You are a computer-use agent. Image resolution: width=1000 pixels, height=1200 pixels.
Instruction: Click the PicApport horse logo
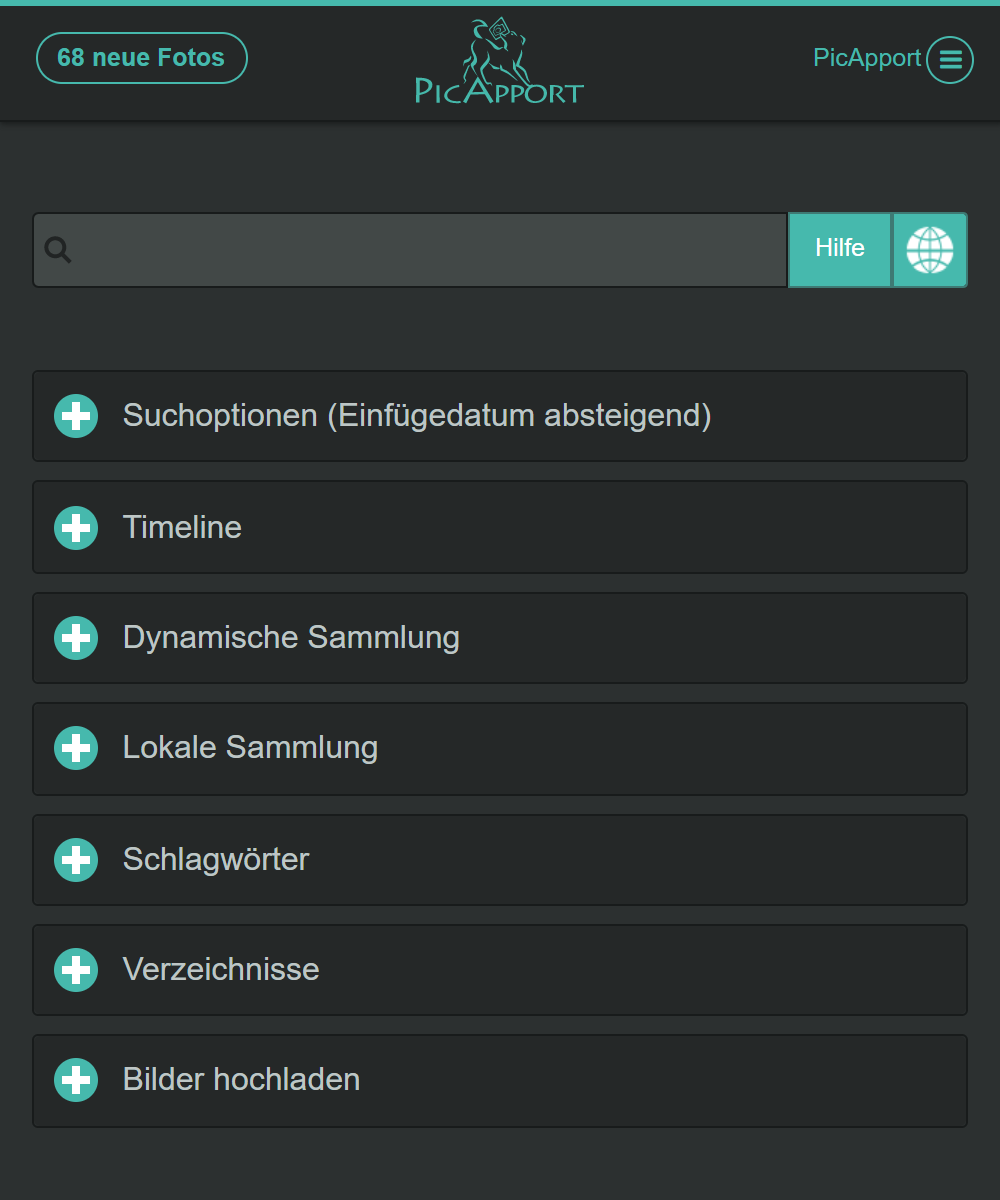point(499,62)
